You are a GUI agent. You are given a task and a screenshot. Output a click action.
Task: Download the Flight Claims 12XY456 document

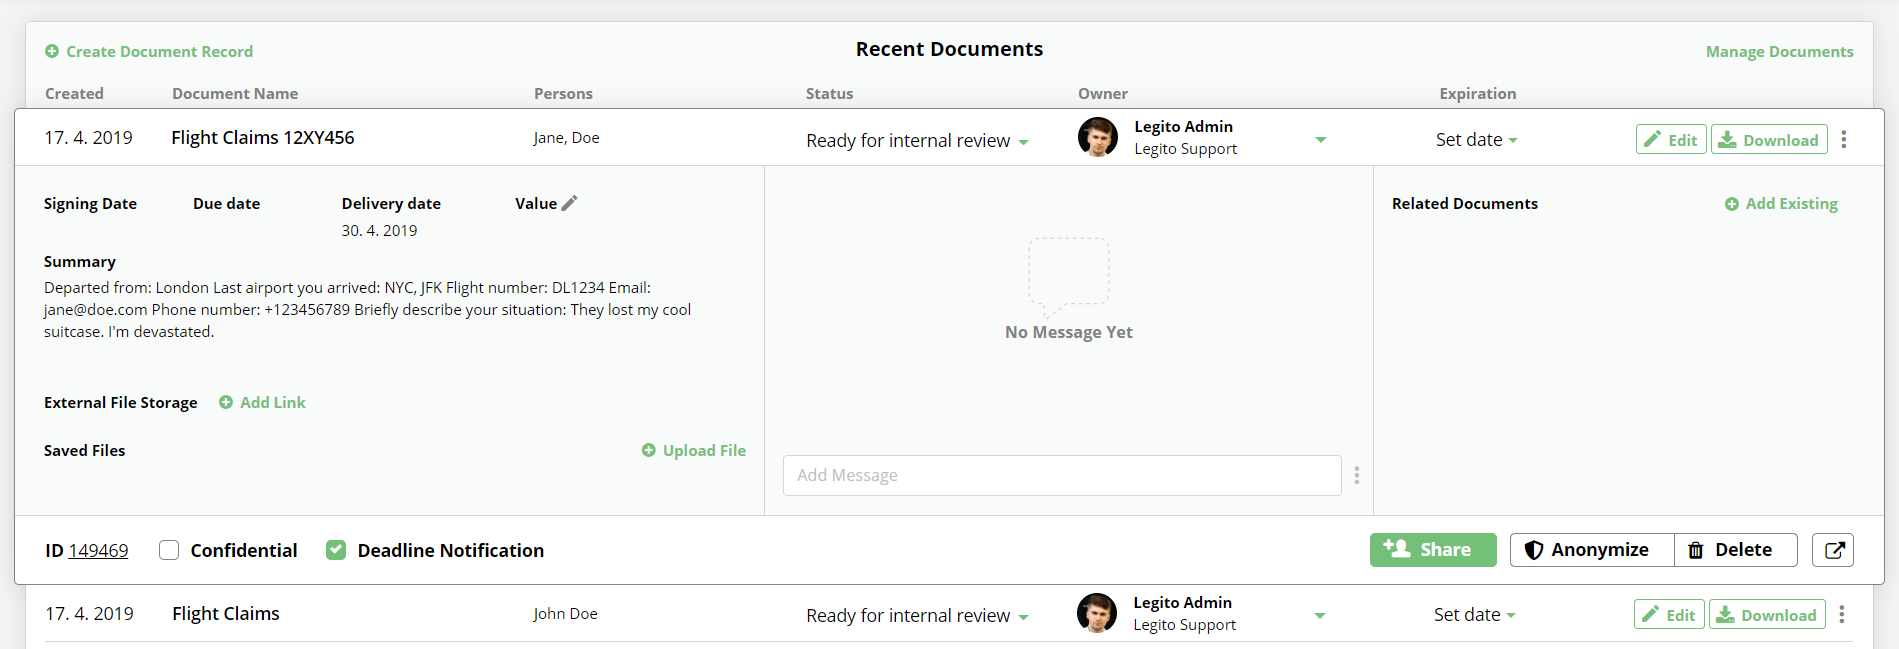pyautogui.click(x=1769, y=140)
